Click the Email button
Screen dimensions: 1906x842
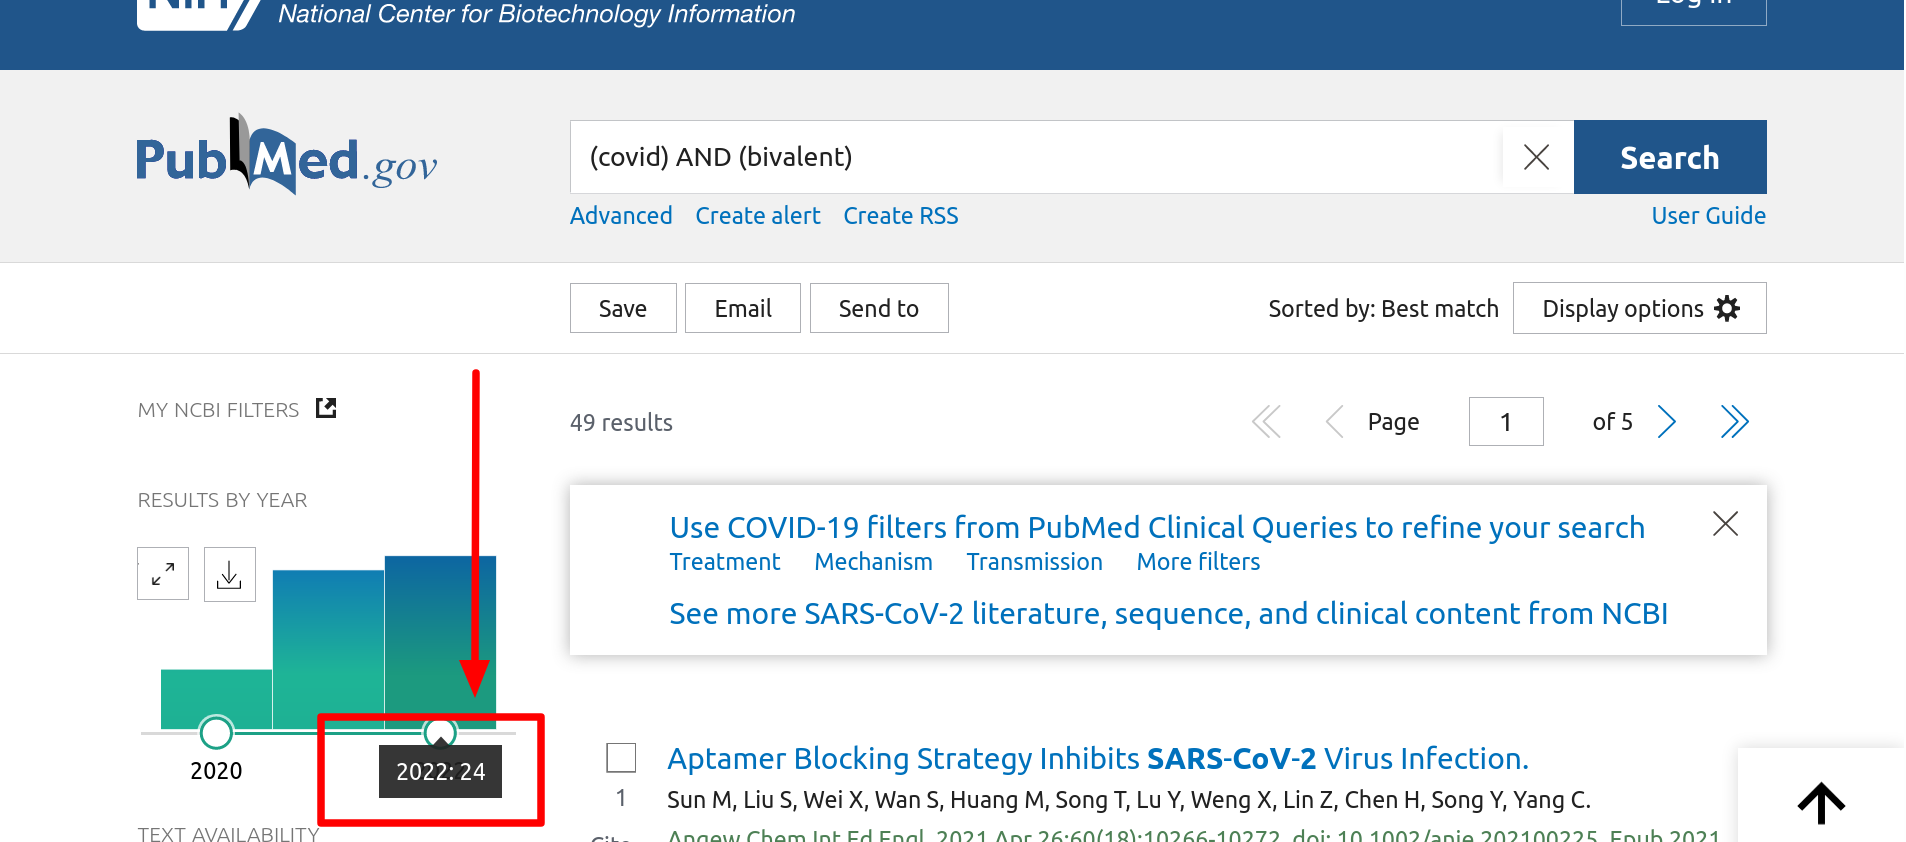pyautogui.click(x=743, y=308)
